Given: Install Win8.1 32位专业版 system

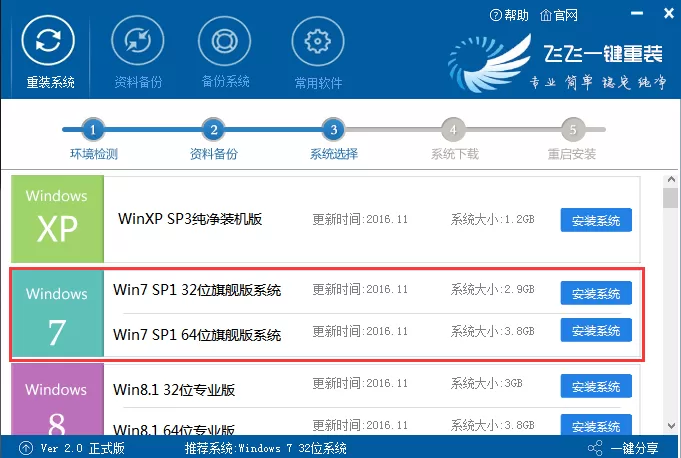Looking at the screenshot, I should point(596,386).
